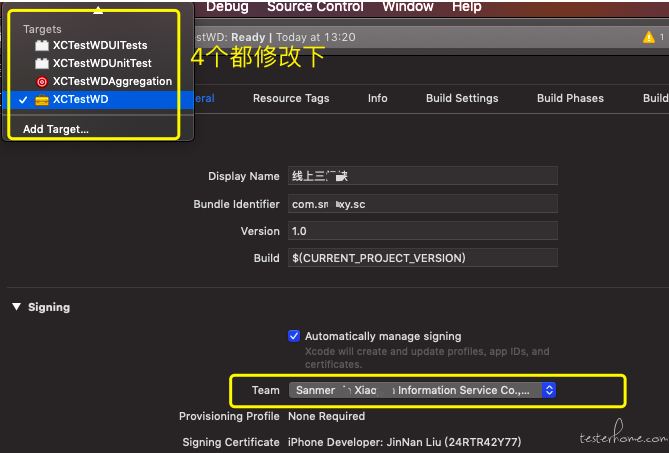This screenshot has width=669, height=453.
Task: Open the yellow warning indicator in status bar
Action: click(649, 37)
